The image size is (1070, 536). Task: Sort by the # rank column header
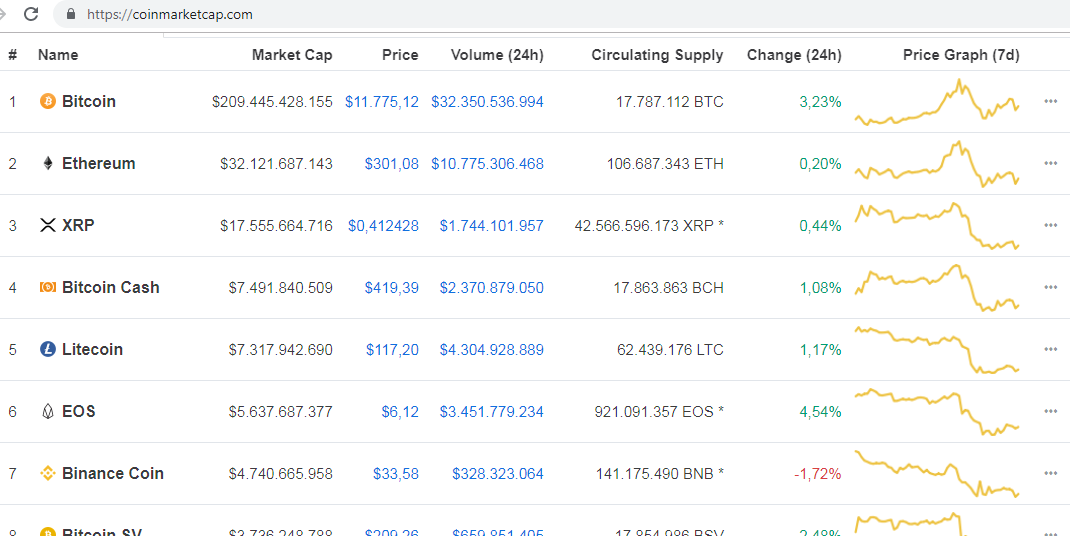pyautogui.click(x=12, y=55)
